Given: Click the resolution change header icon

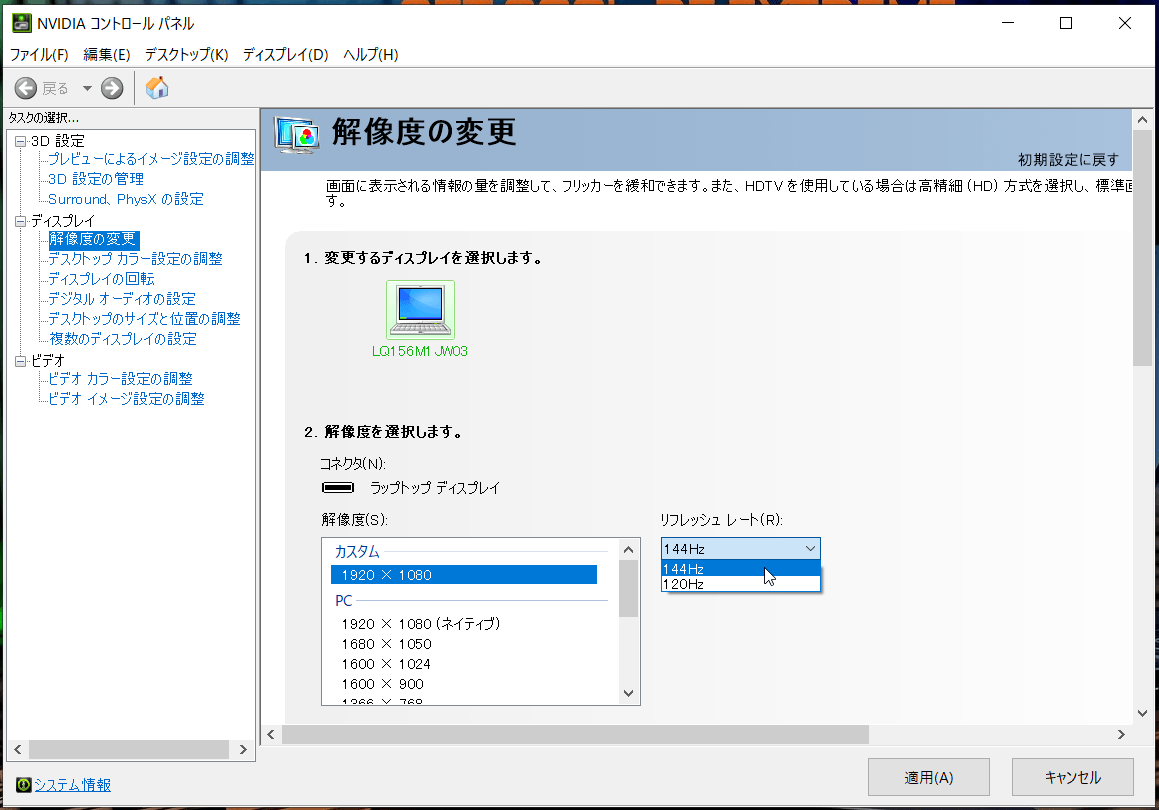Looking at the screenshot, I should (x=297, y=135).
